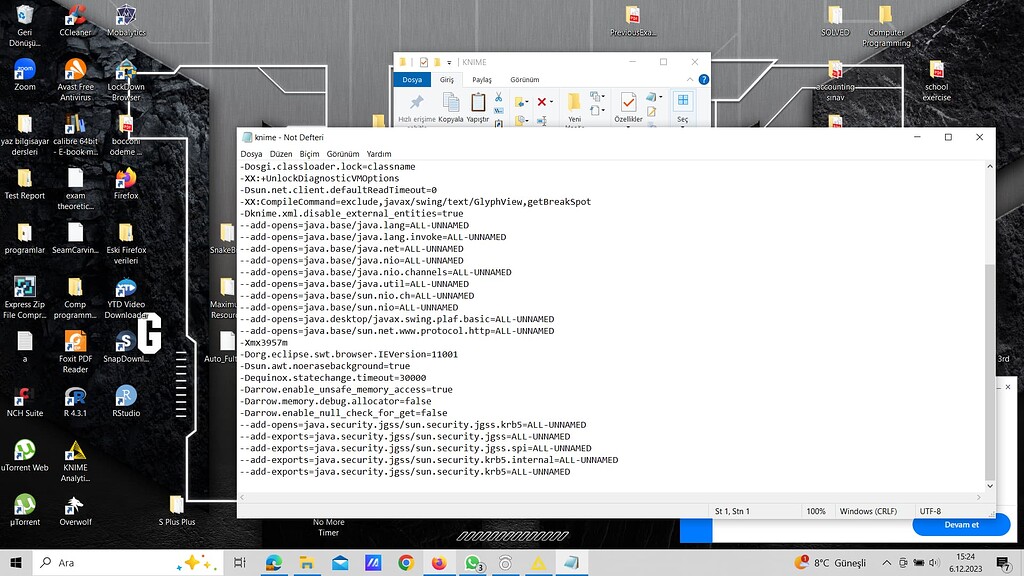The image size is (1024, 576).
Task: Expand the red X delete dropdown arrow
Action: pyautogui.click(x=551, y=102)
